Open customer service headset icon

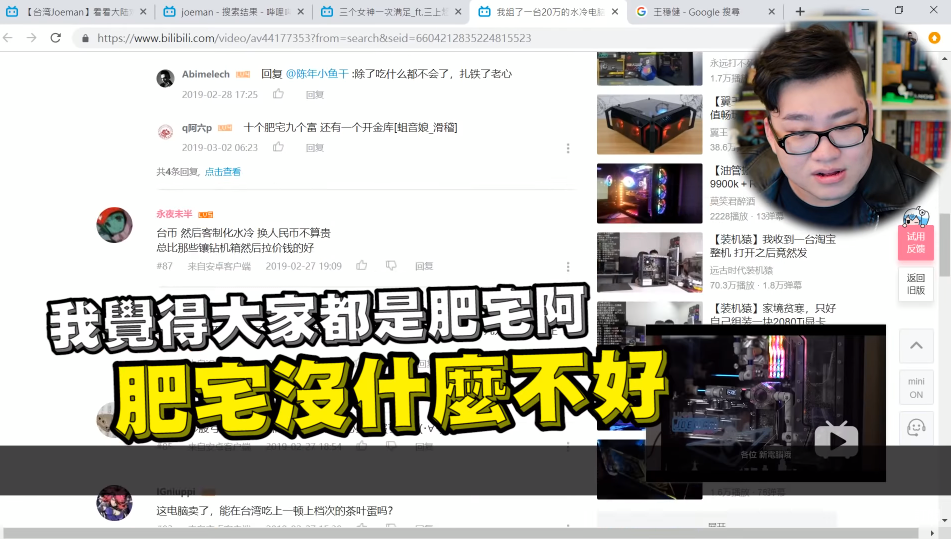tap(915, 428)
